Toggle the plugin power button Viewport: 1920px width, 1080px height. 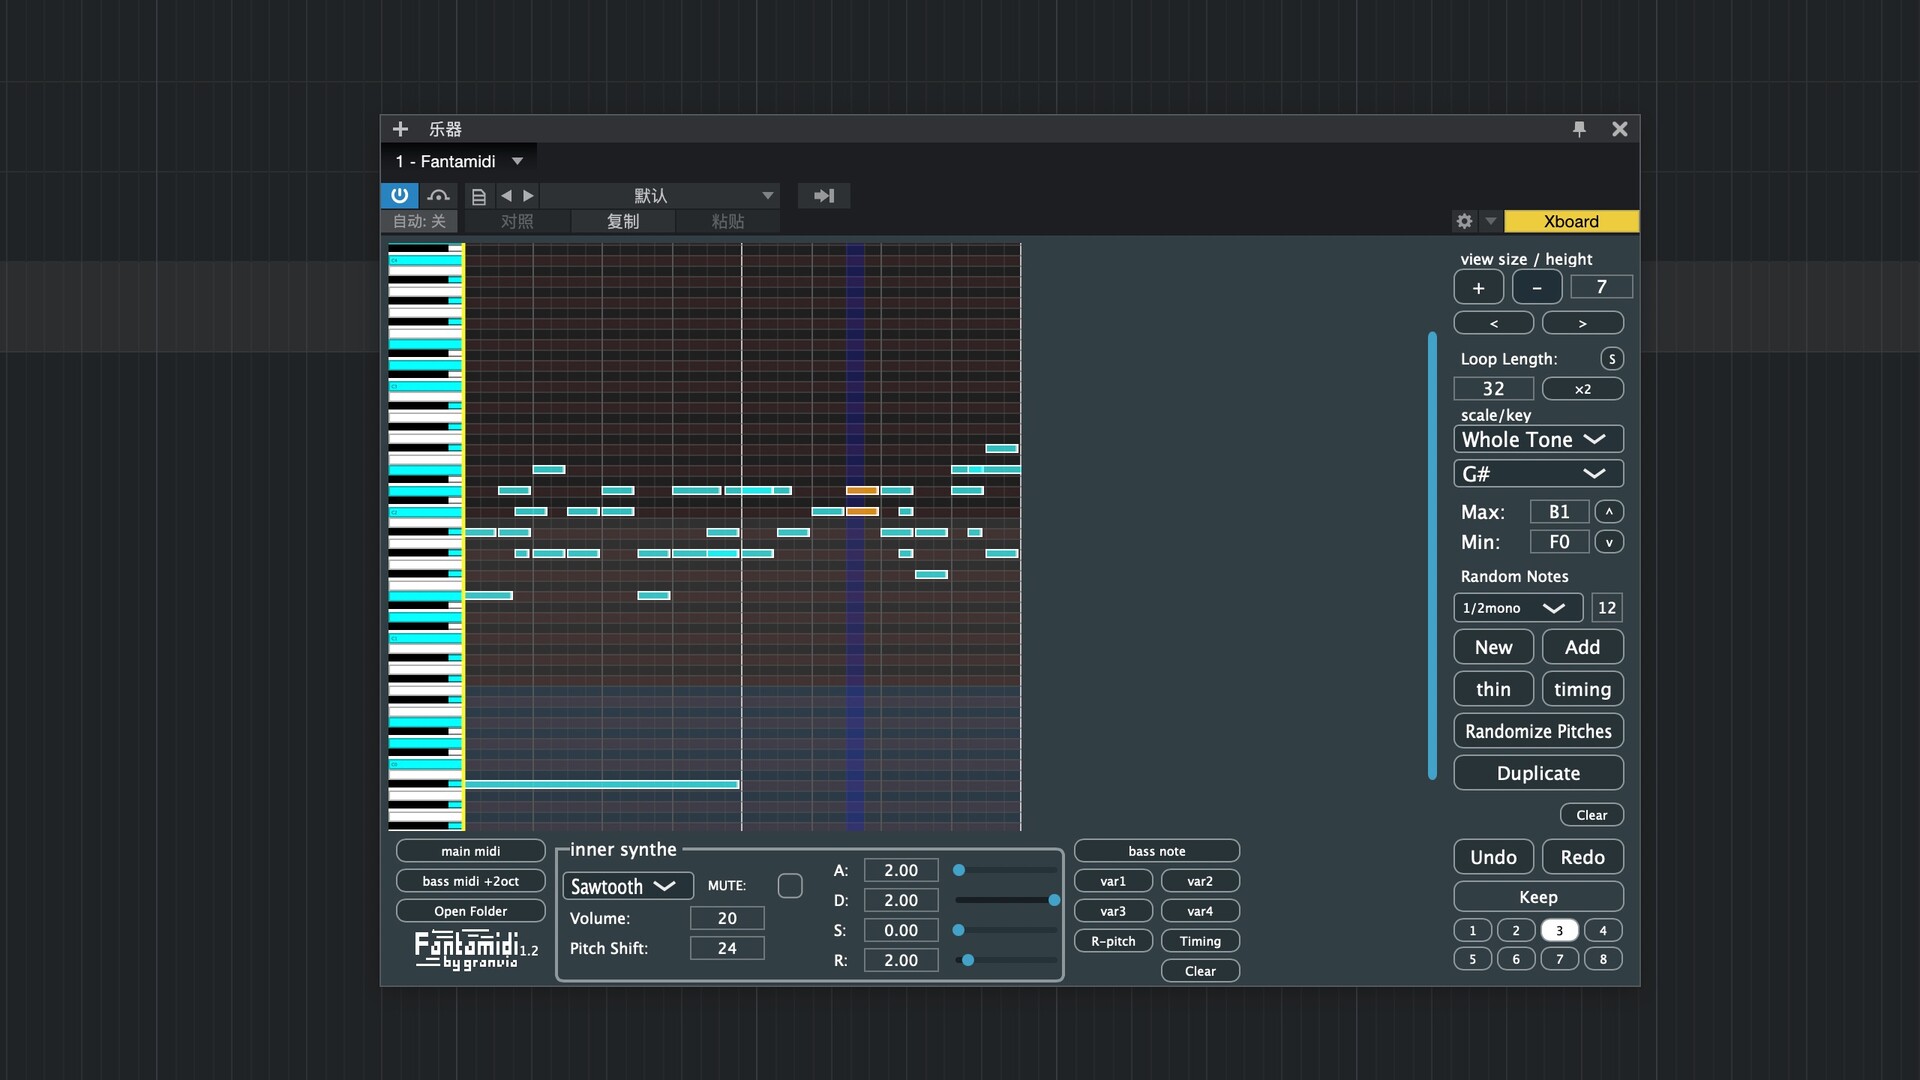tap(399, 195)
